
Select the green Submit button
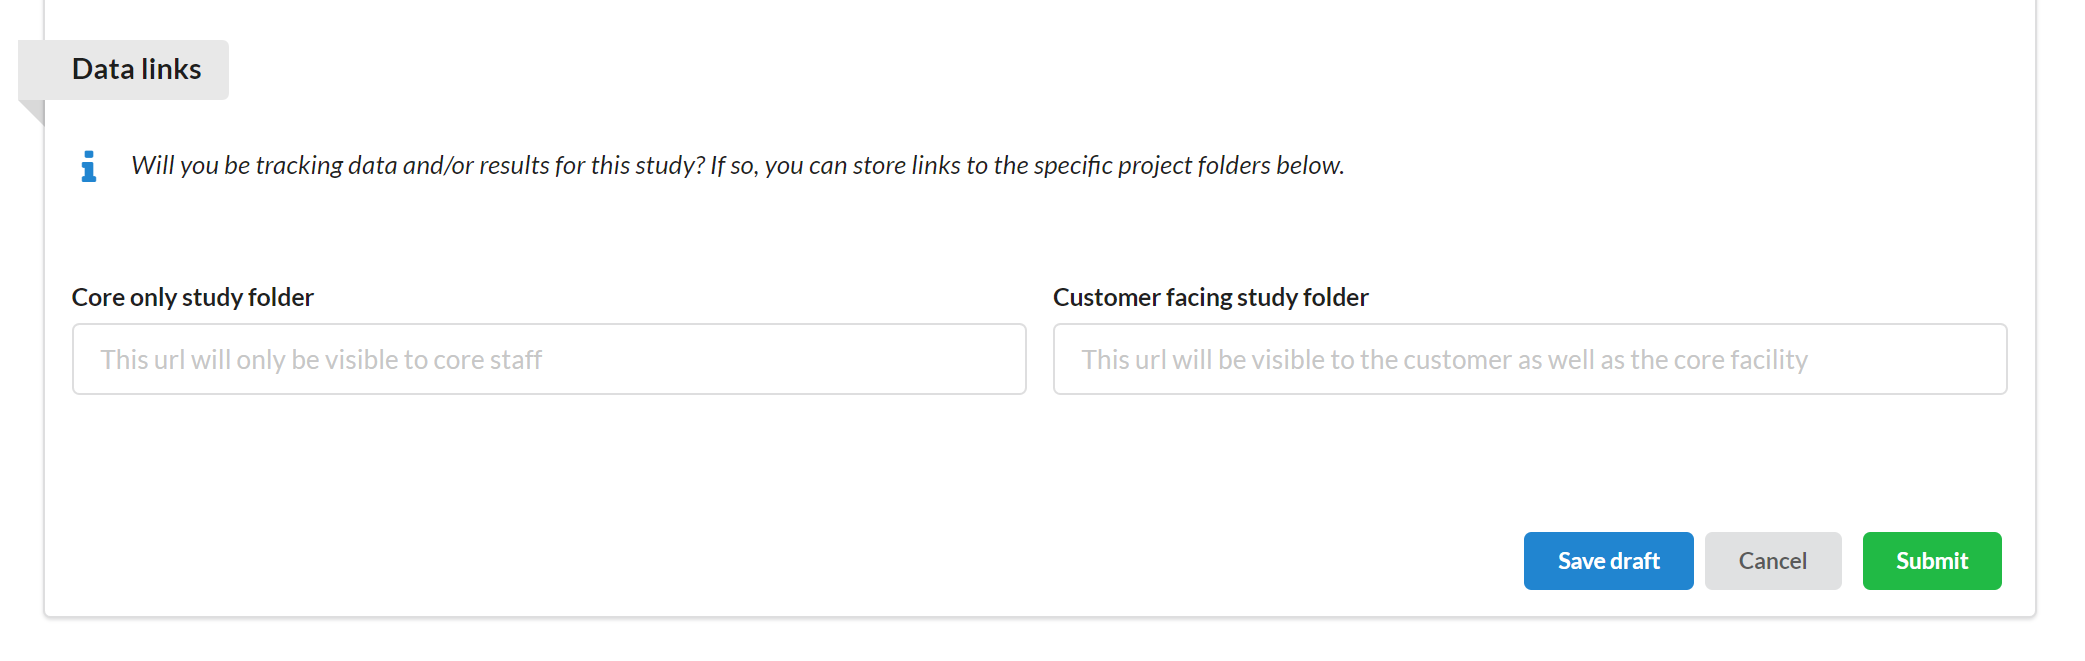(1931, 561)
